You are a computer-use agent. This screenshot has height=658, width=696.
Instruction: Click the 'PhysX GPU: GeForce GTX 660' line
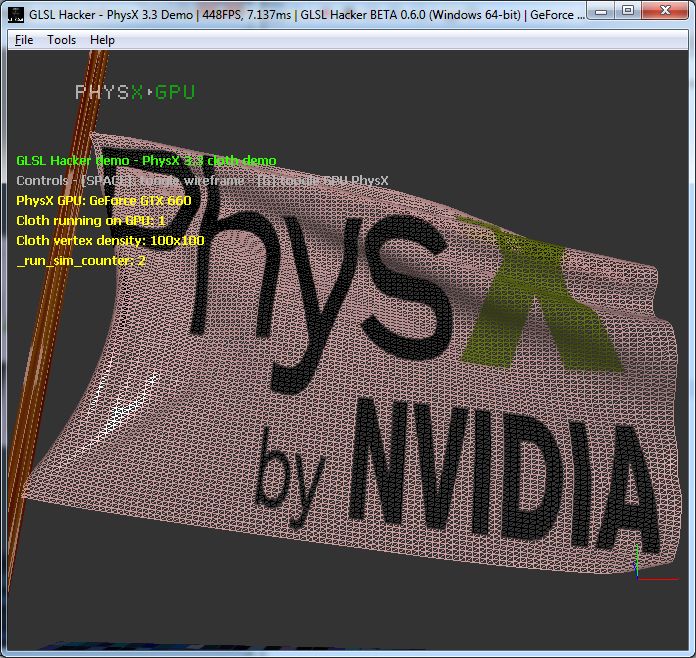pyautogui.click(x=103, y=200)
